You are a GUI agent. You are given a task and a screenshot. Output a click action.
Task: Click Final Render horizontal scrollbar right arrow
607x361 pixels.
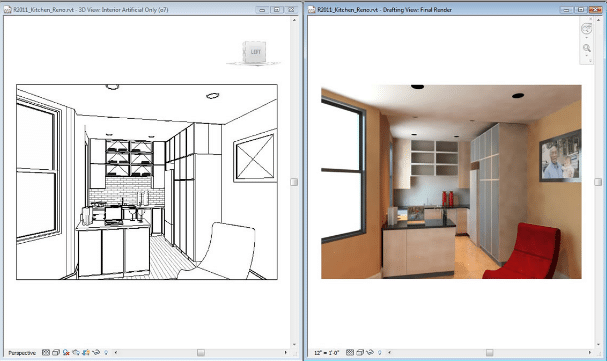[590, 352]
